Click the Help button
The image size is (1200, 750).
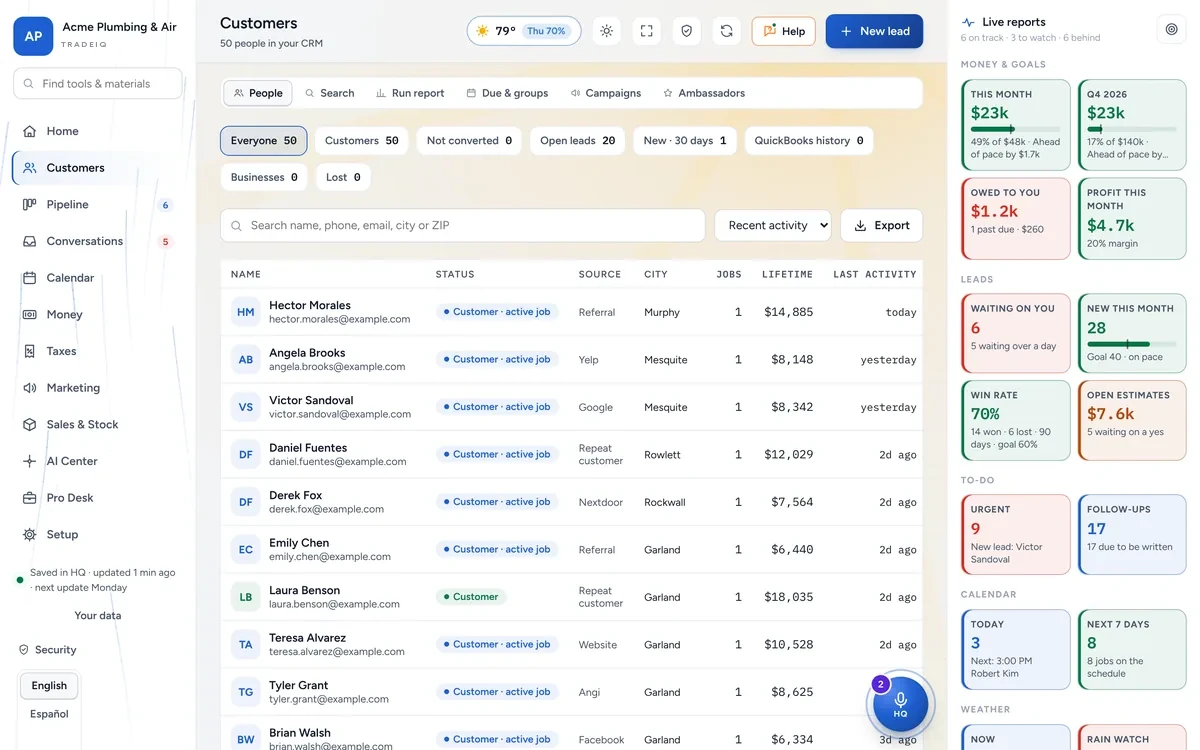784,31
